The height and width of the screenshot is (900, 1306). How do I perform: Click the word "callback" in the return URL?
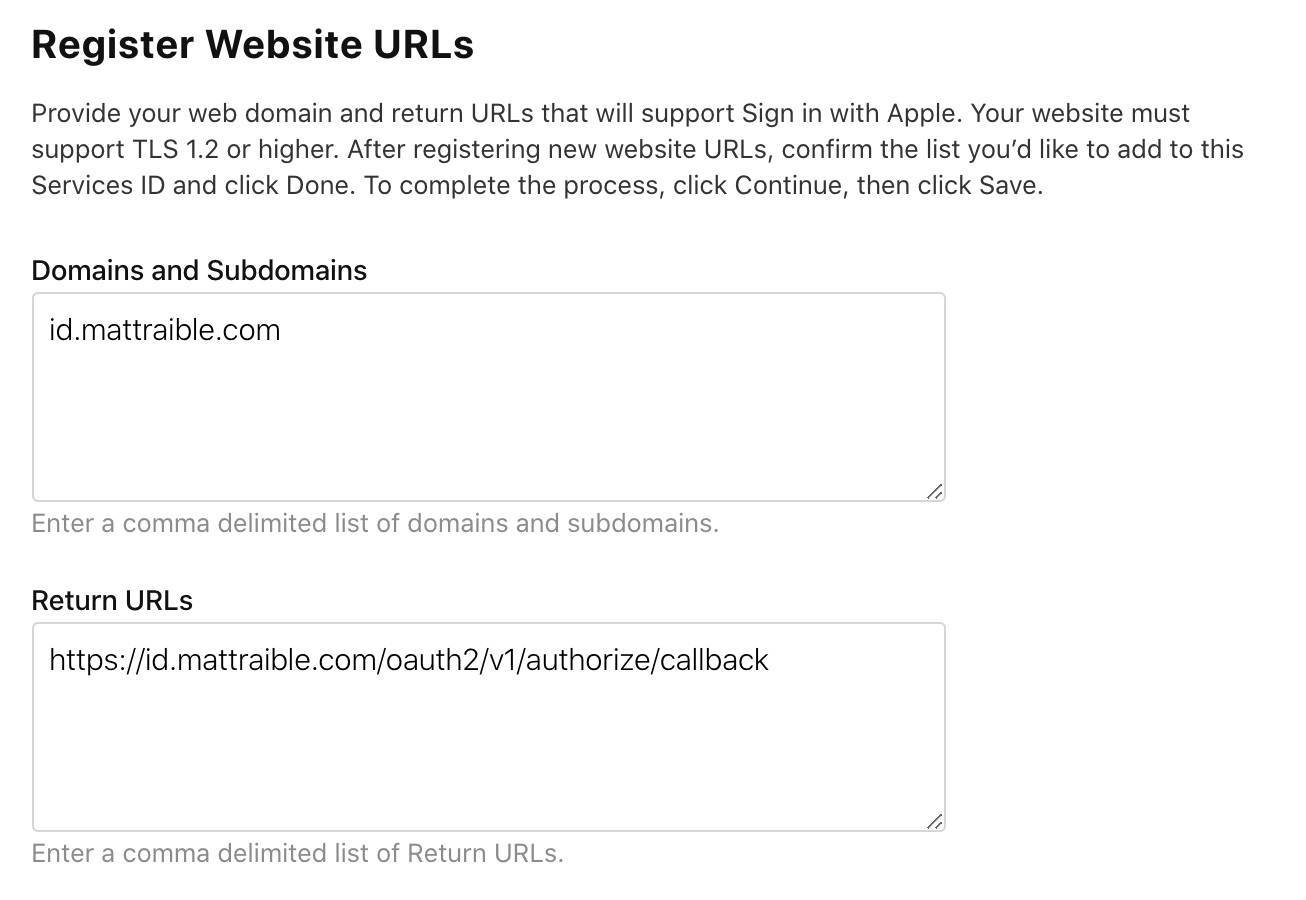tap(715, 660)
